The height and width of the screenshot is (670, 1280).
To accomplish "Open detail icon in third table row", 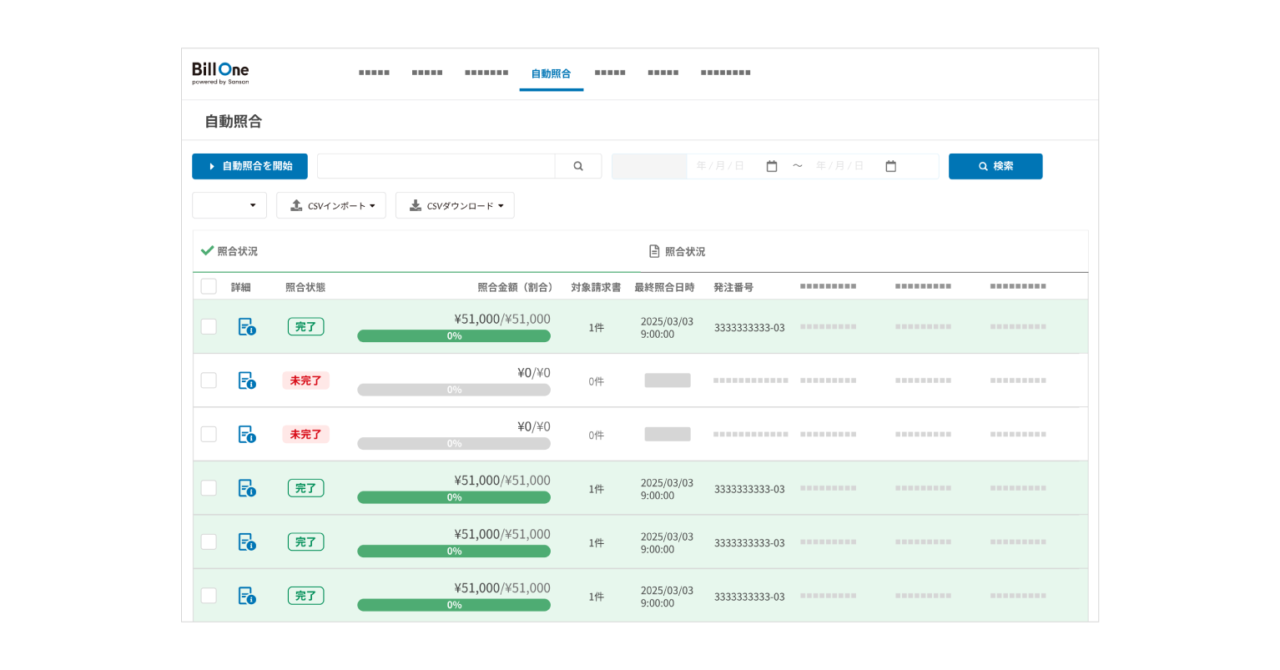I will click(x=246, y=434).
